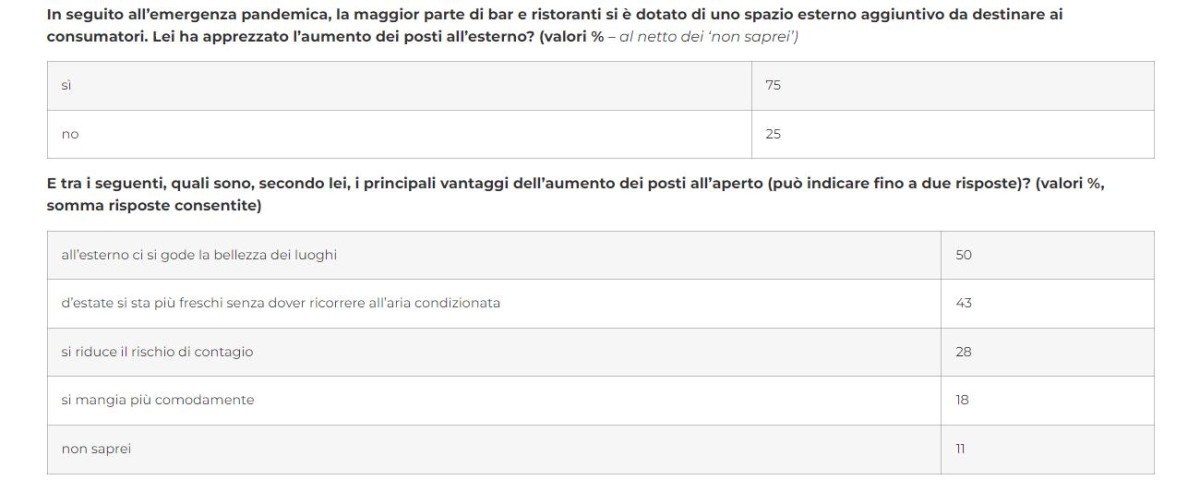
Task: Click the 'si riduce il rischio di contagio' row
Action: pos(157,352)
